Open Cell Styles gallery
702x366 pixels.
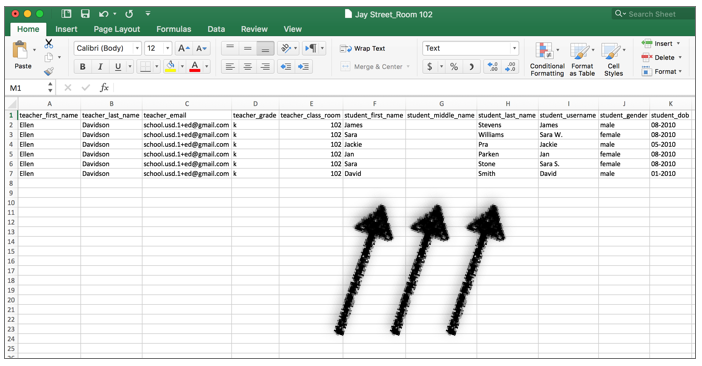click(613, 60)
